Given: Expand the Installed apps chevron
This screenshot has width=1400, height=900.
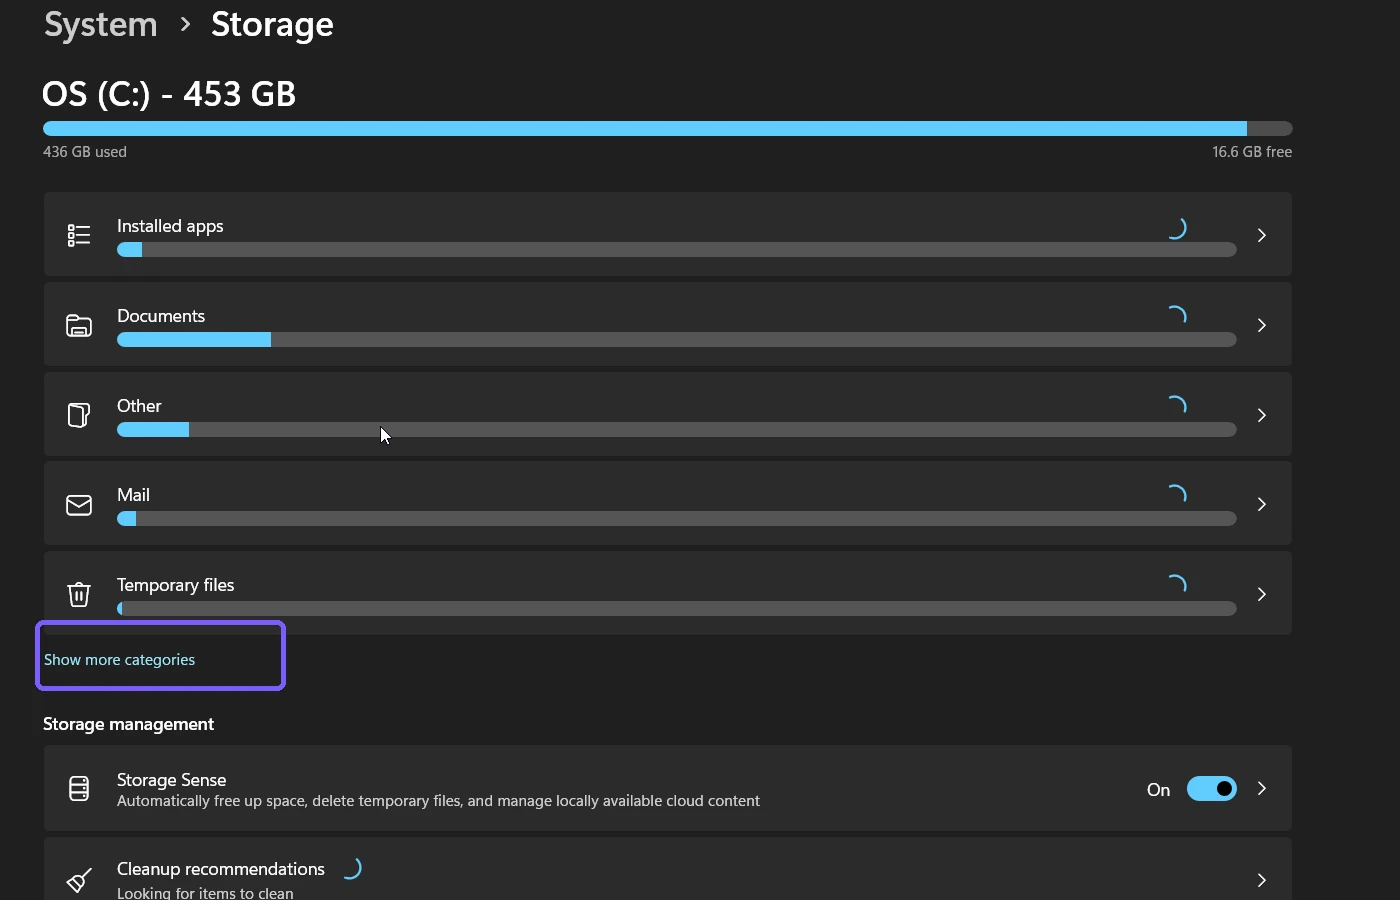Looking at the screenshot, I should pyautogui.click(x=1262, y=235).
